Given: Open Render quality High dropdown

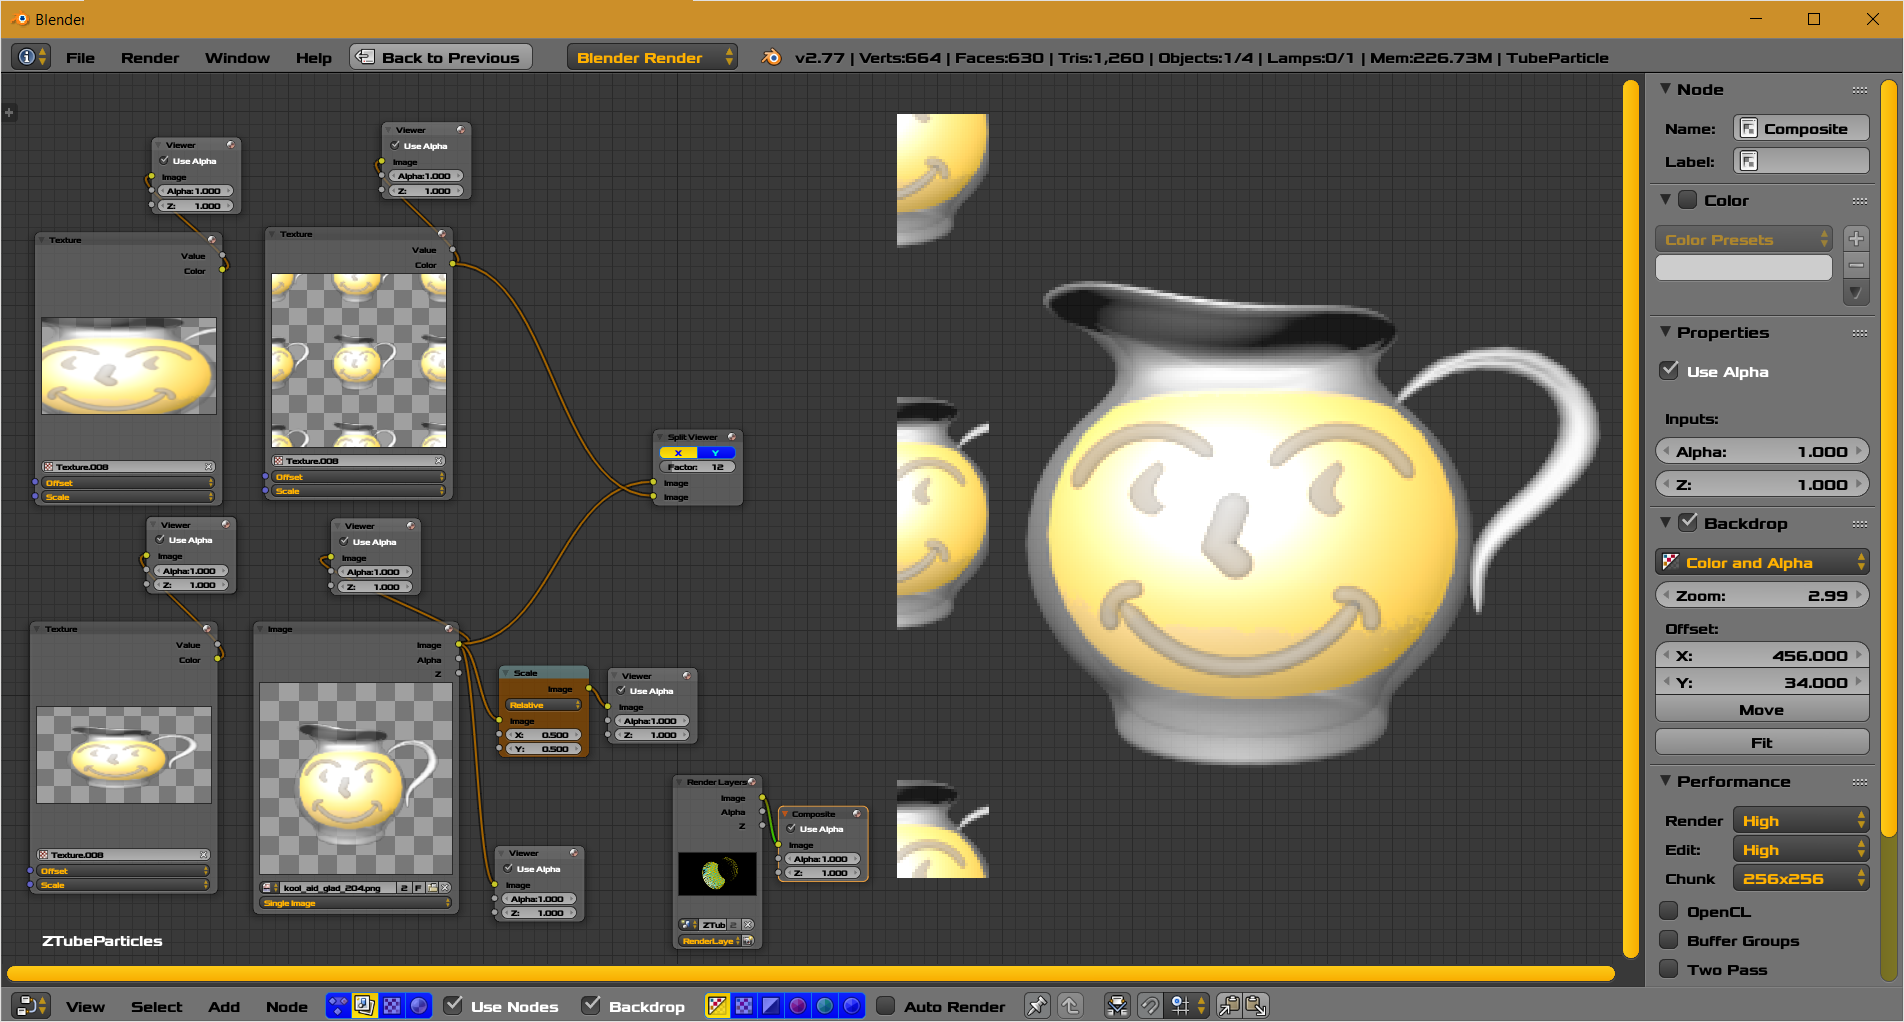Looking at the screenshot, I should (1800, 820).
